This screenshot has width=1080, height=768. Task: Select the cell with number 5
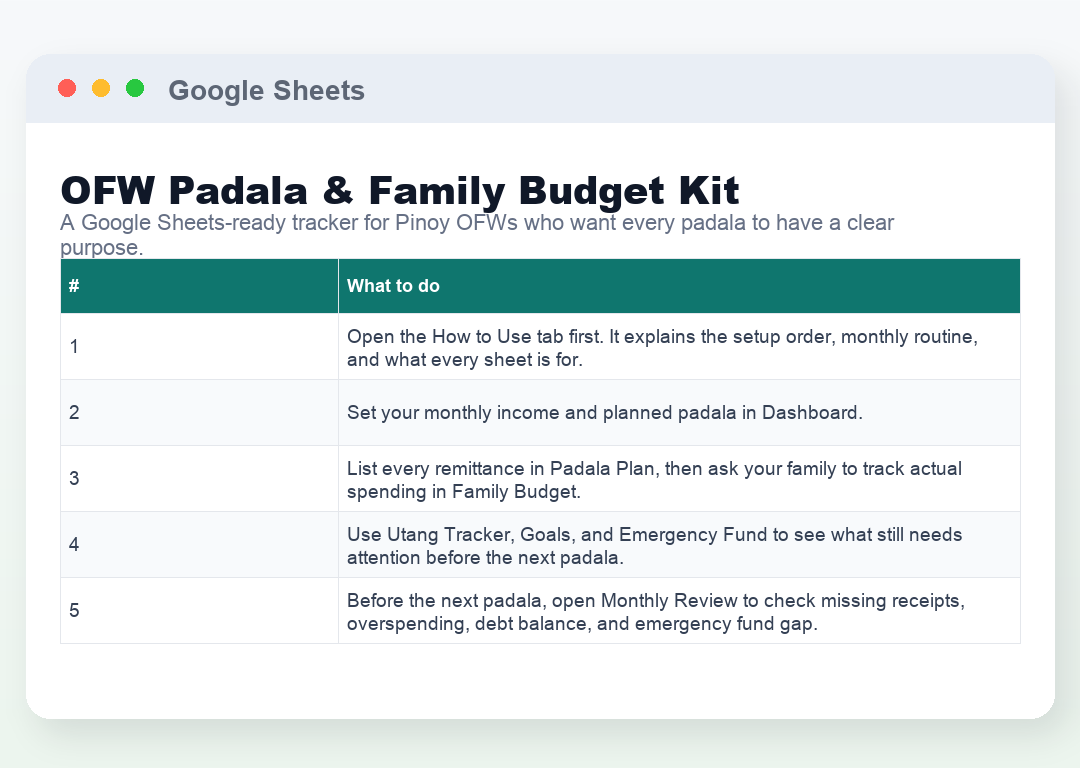199,610
